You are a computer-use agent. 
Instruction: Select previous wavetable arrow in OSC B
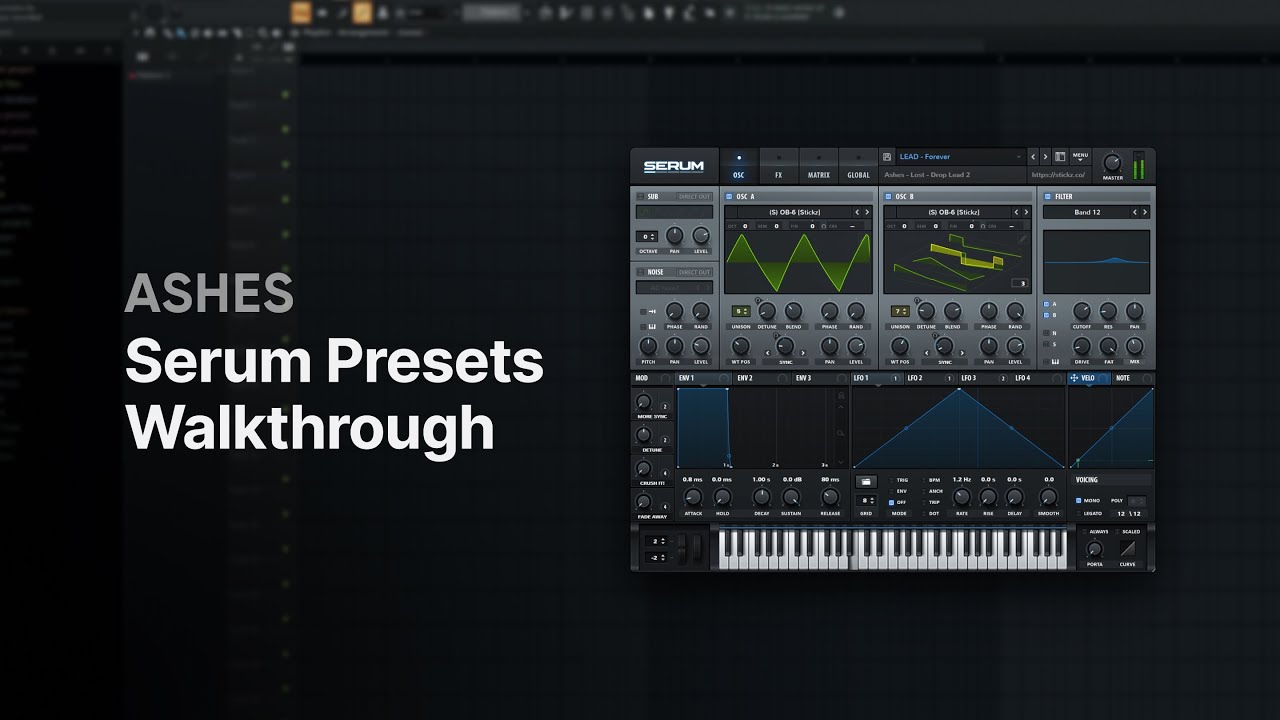[1016, 212]
